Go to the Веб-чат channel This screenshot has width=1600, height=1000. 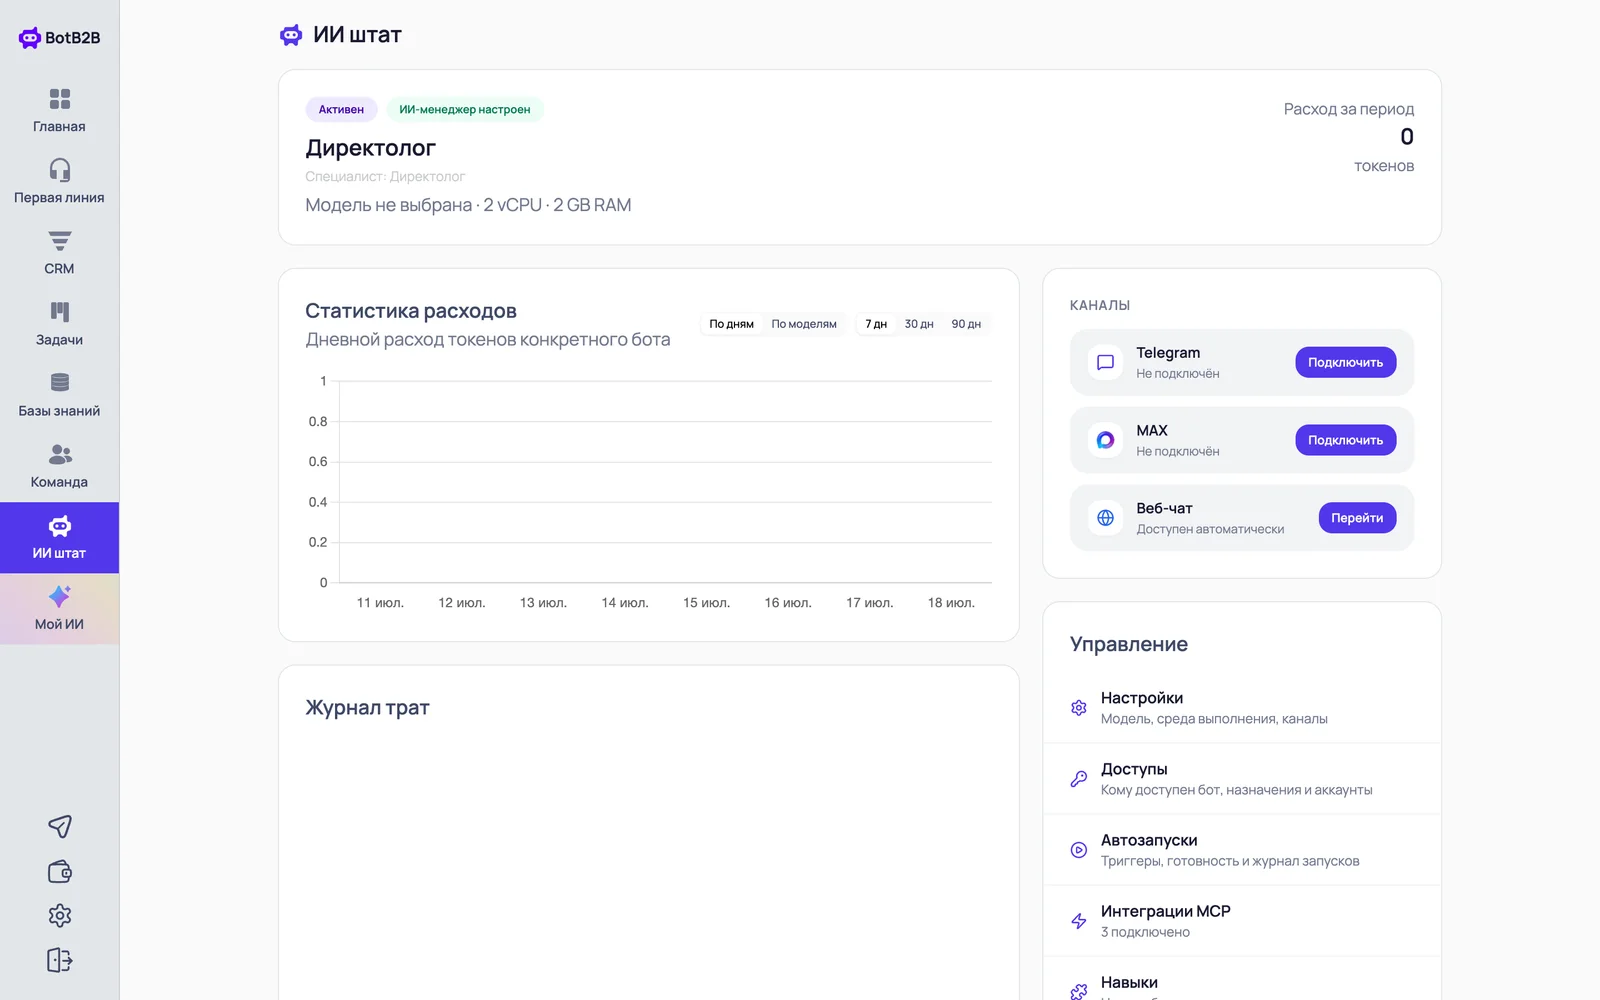coord(1357,518)
